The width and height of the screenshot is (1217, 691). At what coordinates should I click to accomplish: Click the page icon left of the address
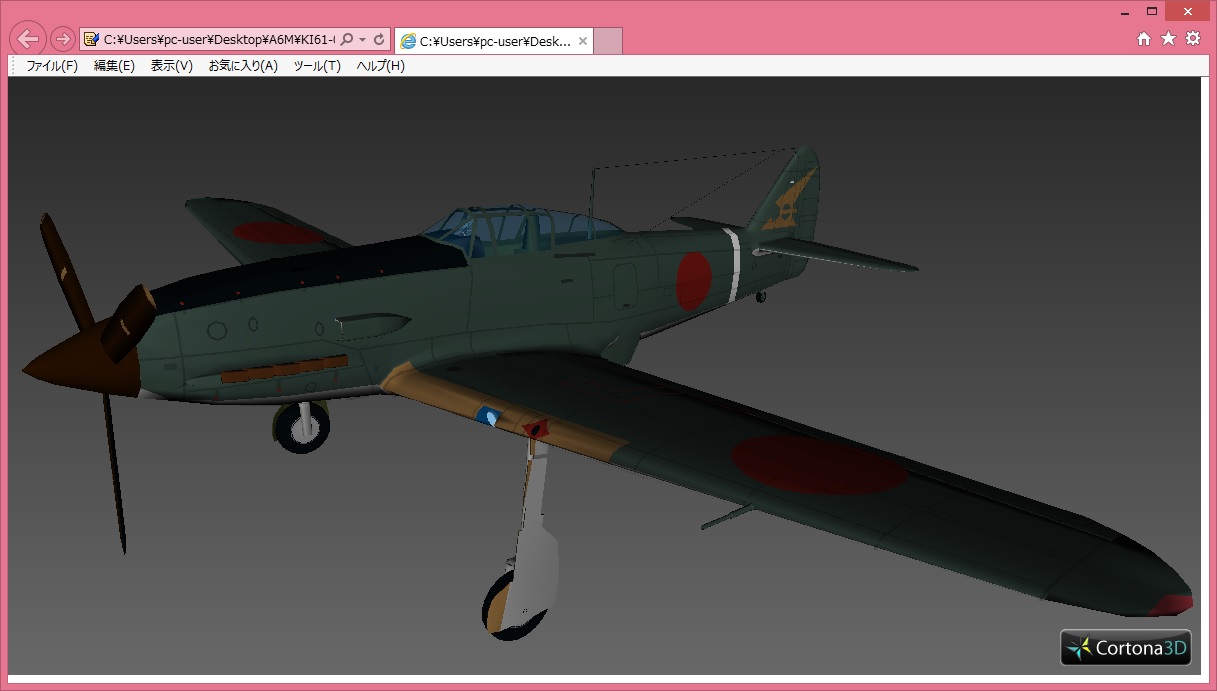92,40
